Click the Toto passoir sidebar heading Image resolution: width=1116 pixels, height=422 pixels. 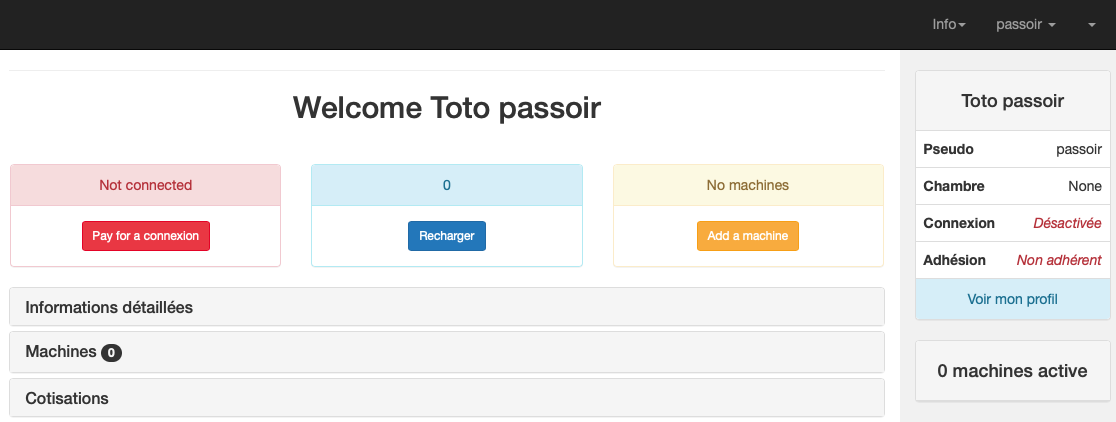1012,101
